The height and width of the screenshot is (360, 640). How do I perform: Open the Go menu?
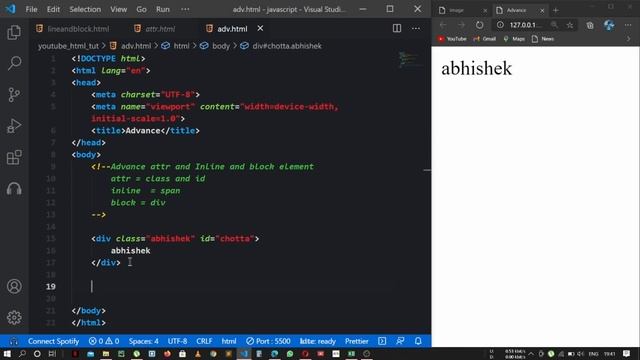coord(141,9)
